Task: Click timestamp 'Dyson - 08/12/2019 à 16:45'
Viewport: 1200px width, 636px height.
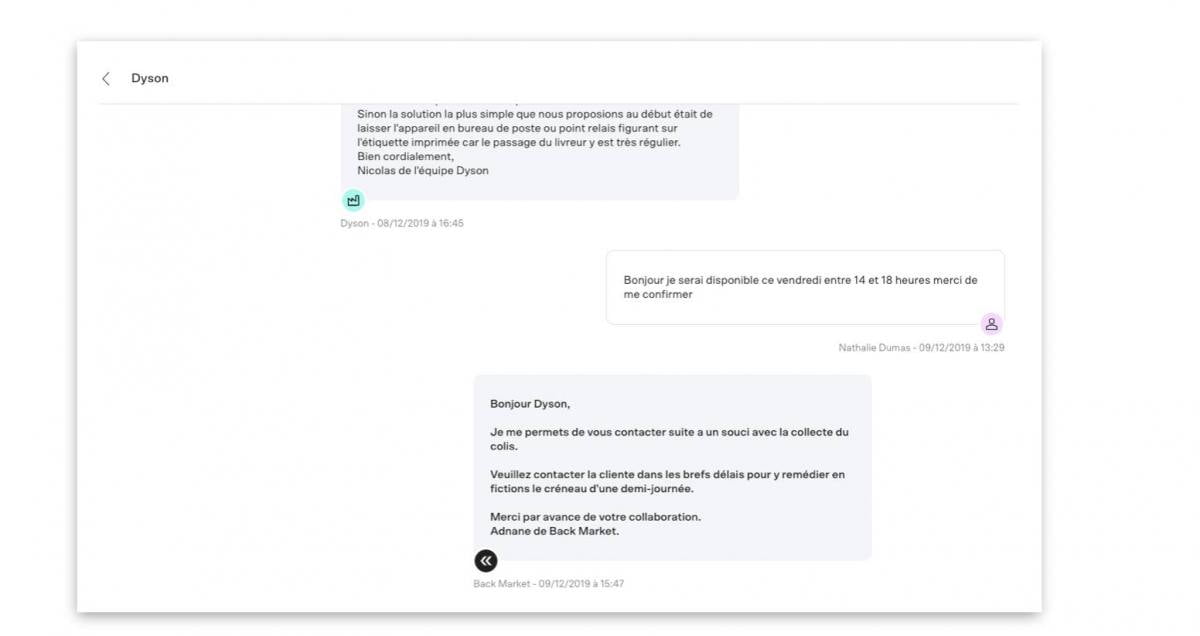Action: pos(402,223)
